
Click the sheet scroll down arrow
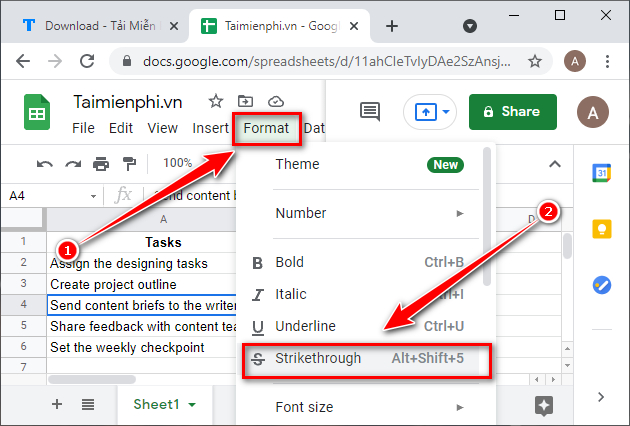[567, 365]
